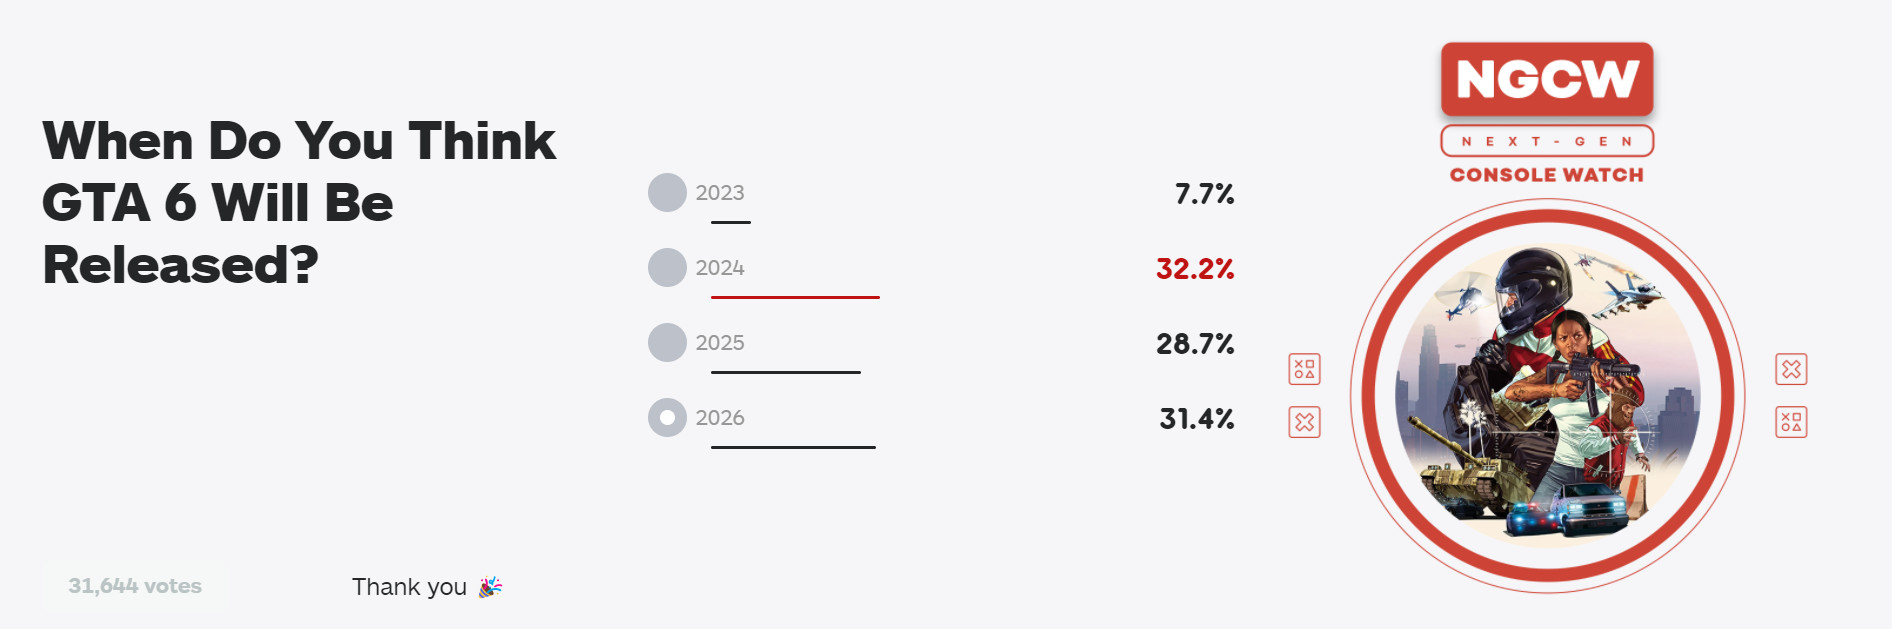1892x629 pixels.
Task: Pick the 2025 radio option
Action: click(x=667, y=343)
